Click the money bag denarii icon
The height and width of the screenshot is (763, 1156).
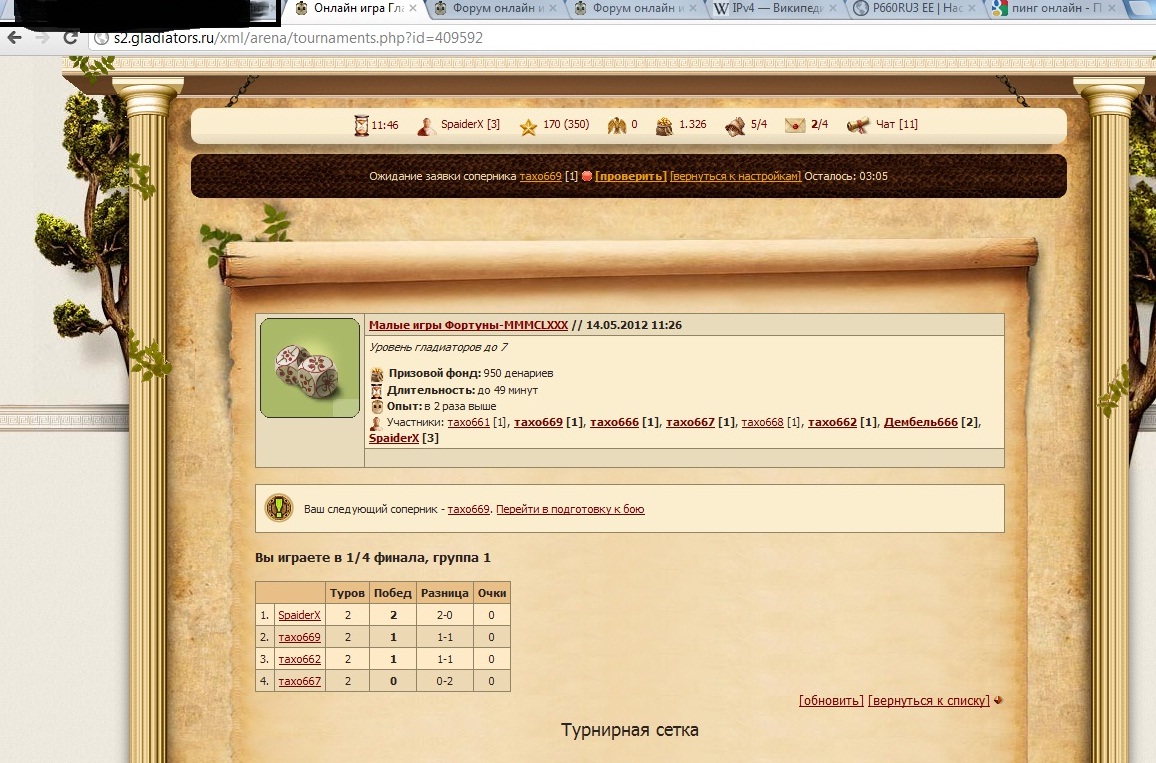664,125
